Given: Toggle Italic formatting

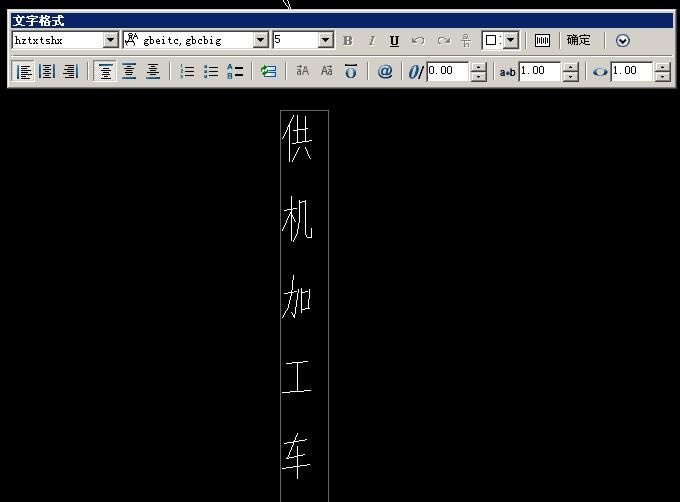Looking at the screenshot, I should [x=371, y=41].
